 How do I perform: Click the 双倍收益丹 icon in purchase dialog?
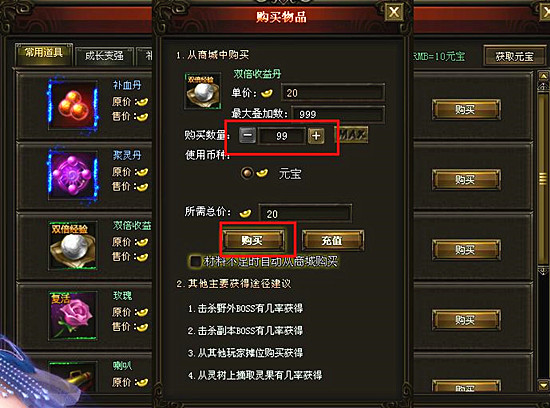click(x=203, y=91)
